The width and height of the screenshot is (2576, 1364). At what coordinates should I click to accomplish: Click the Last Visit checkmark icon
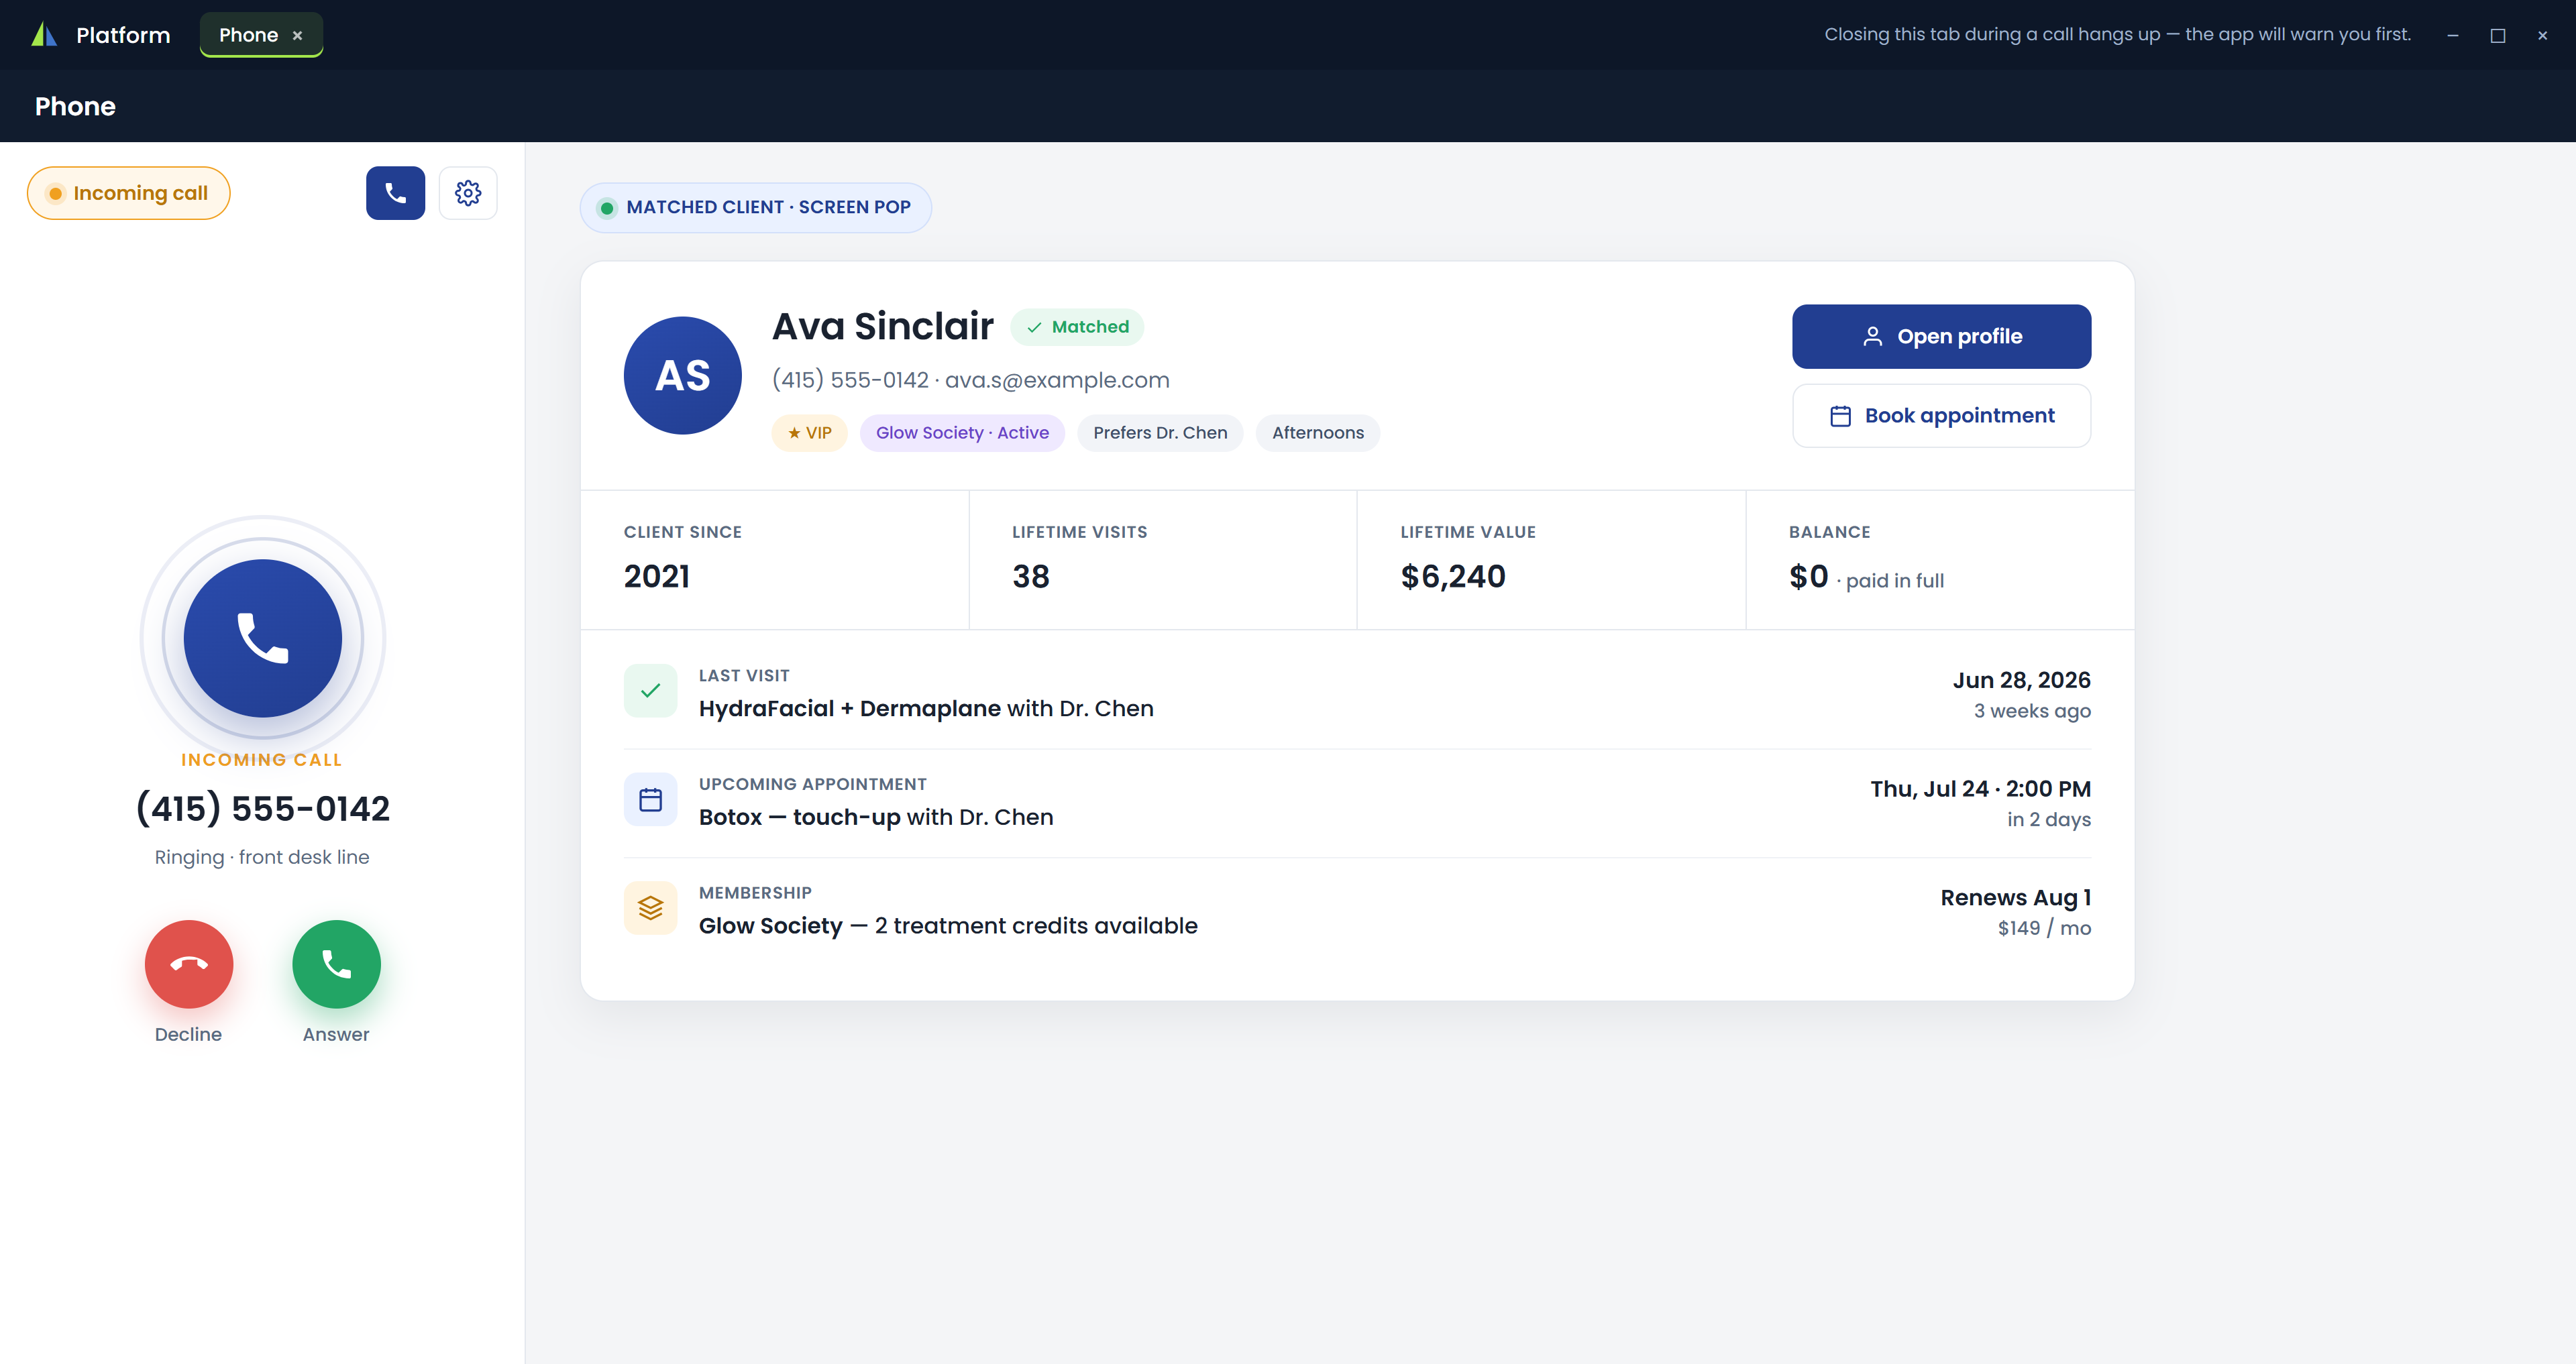651,691
